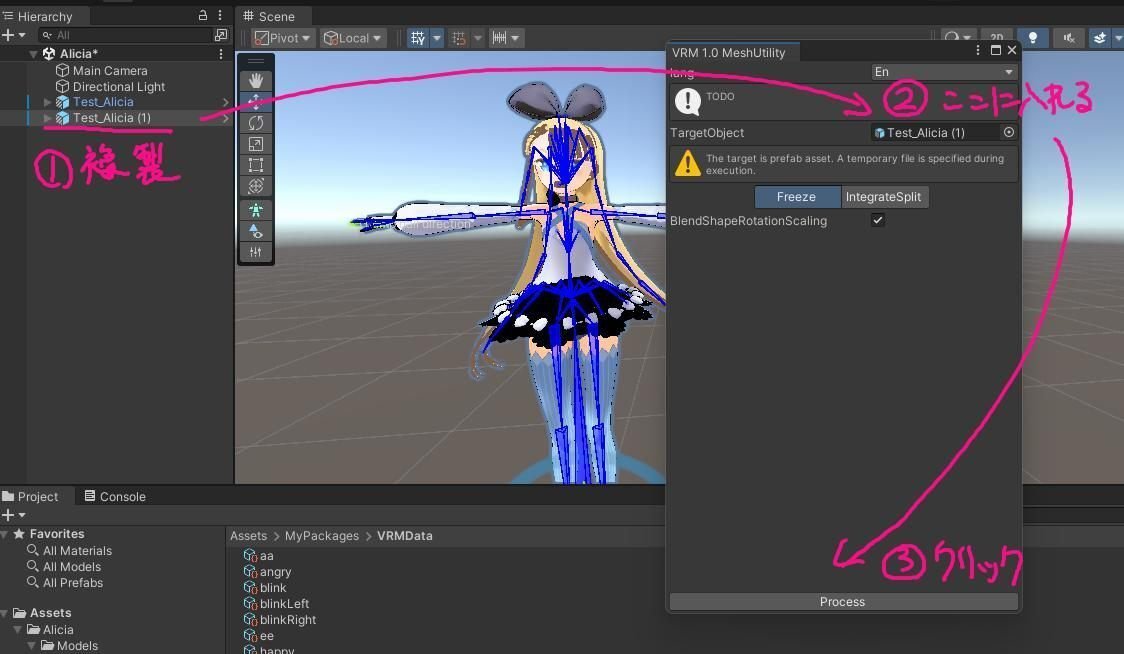Open the Alicia scene options menu
Viewport: 1124px width, 654px height.
click(x=221, y=54)
